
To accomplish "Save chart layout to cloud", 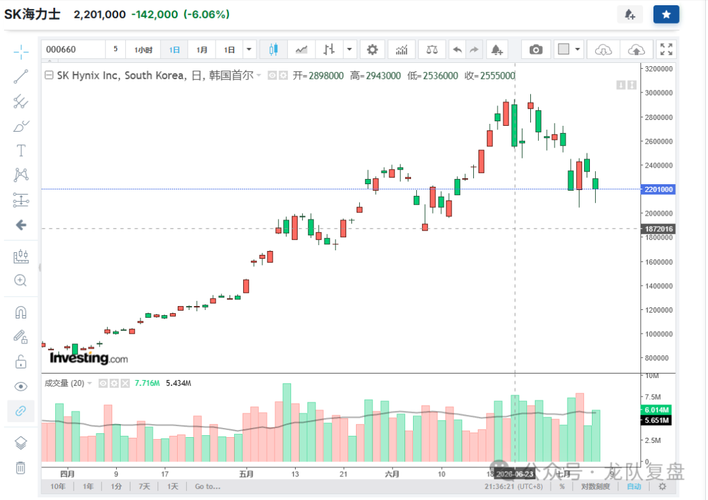I will (x=636, y=50).
